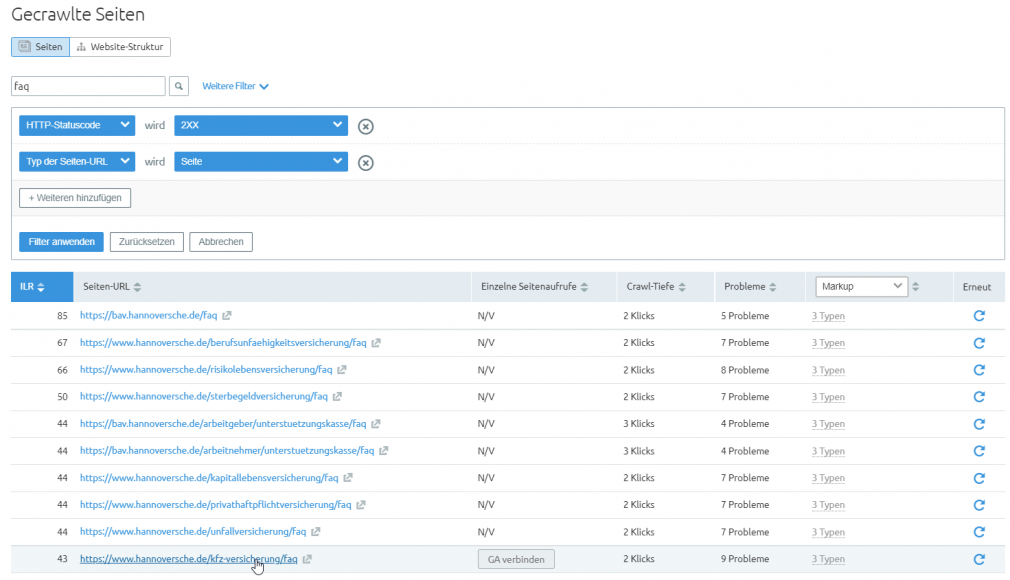Image resolution: width=1010 pixels, height=580 pixels.
Task: Open the HTTP-Statuscode filter dropdown
Action: point(77,125)
